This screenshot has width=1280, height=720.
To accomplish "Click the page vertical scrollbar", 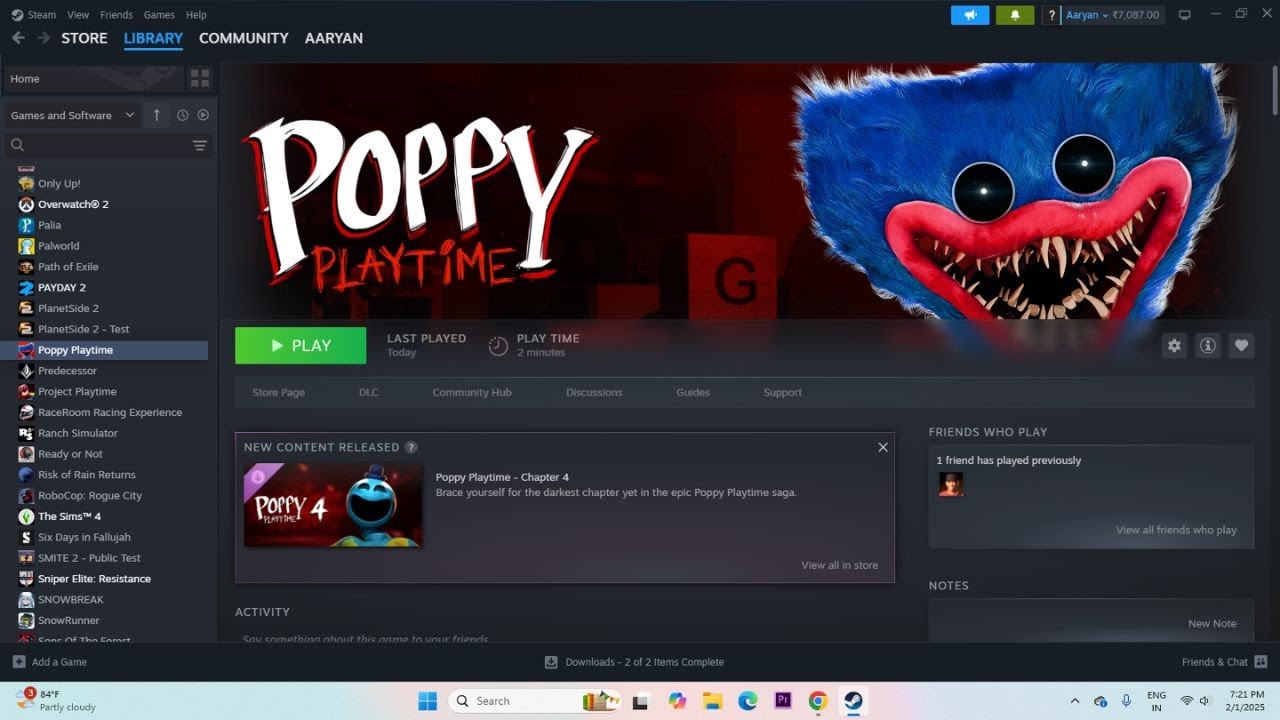I will (1274, 90).
